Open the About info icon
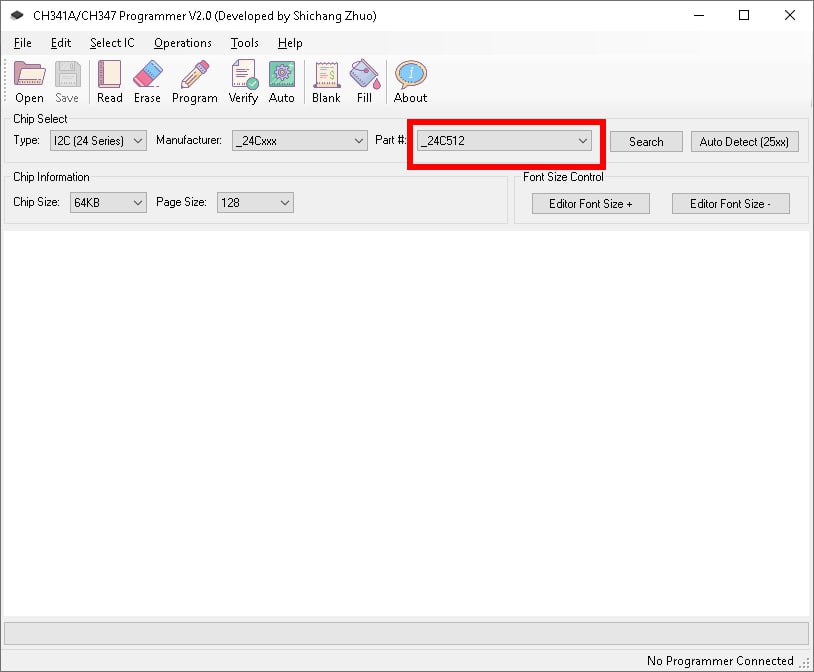 coord(411,82)
